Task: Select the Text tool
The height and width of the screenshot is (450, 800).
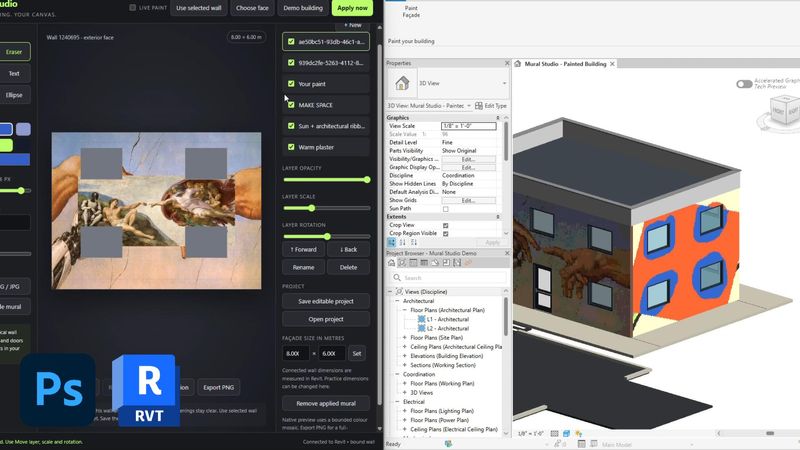Action: pyautogui.click(x=14, y=73)
